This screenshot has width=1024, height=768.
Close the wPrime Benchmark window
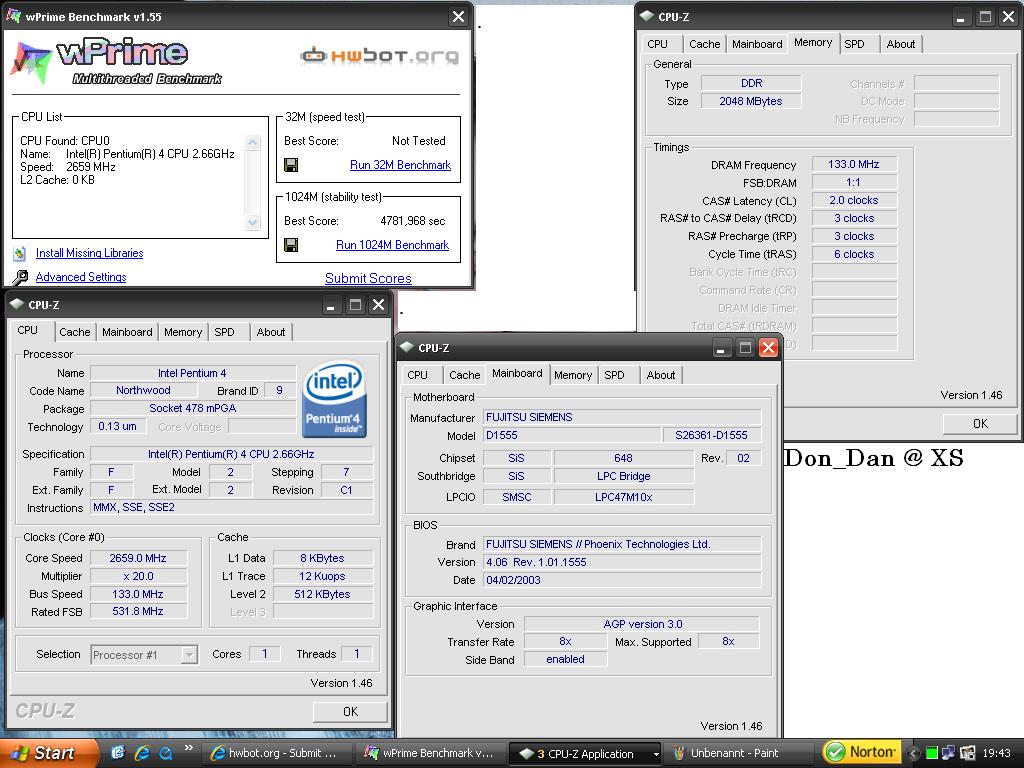coord(458,17)
